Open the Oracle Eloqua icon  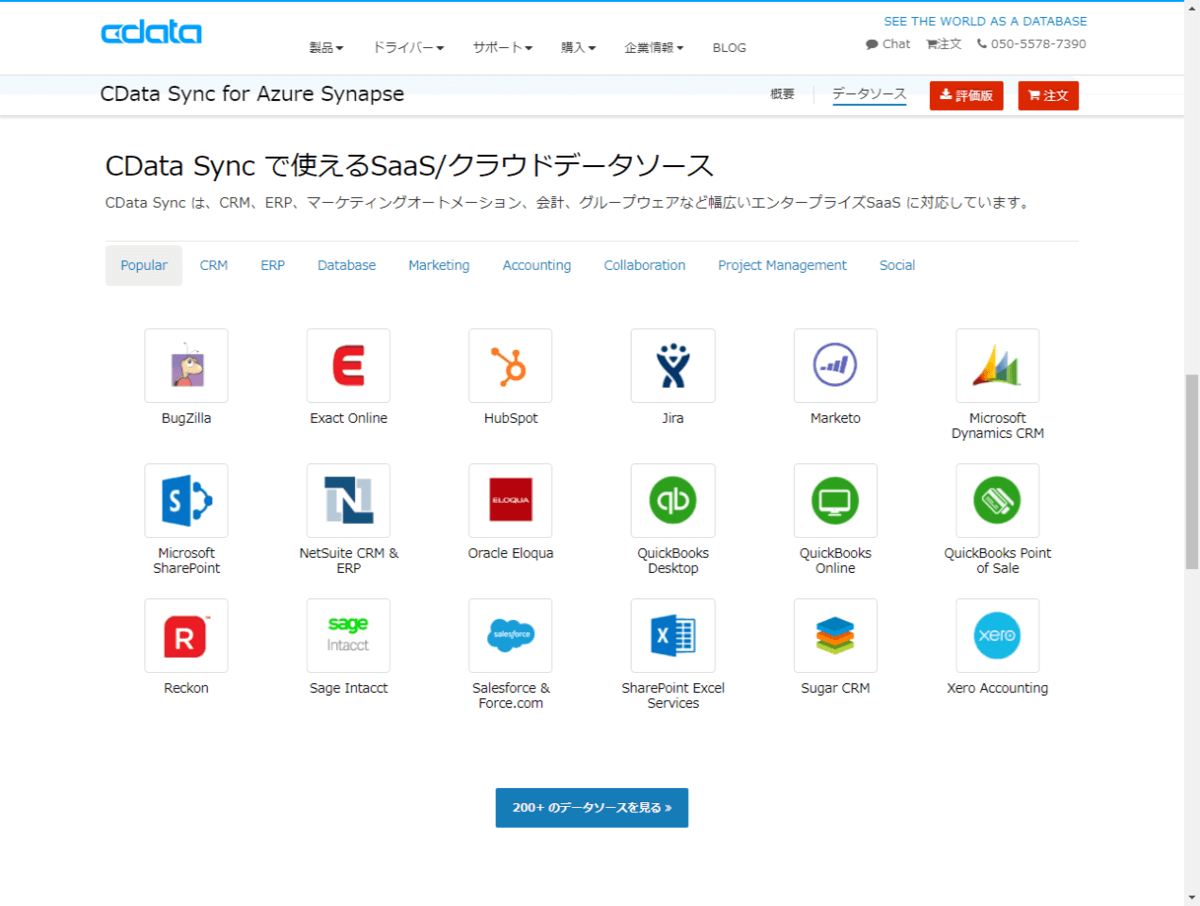510,501
